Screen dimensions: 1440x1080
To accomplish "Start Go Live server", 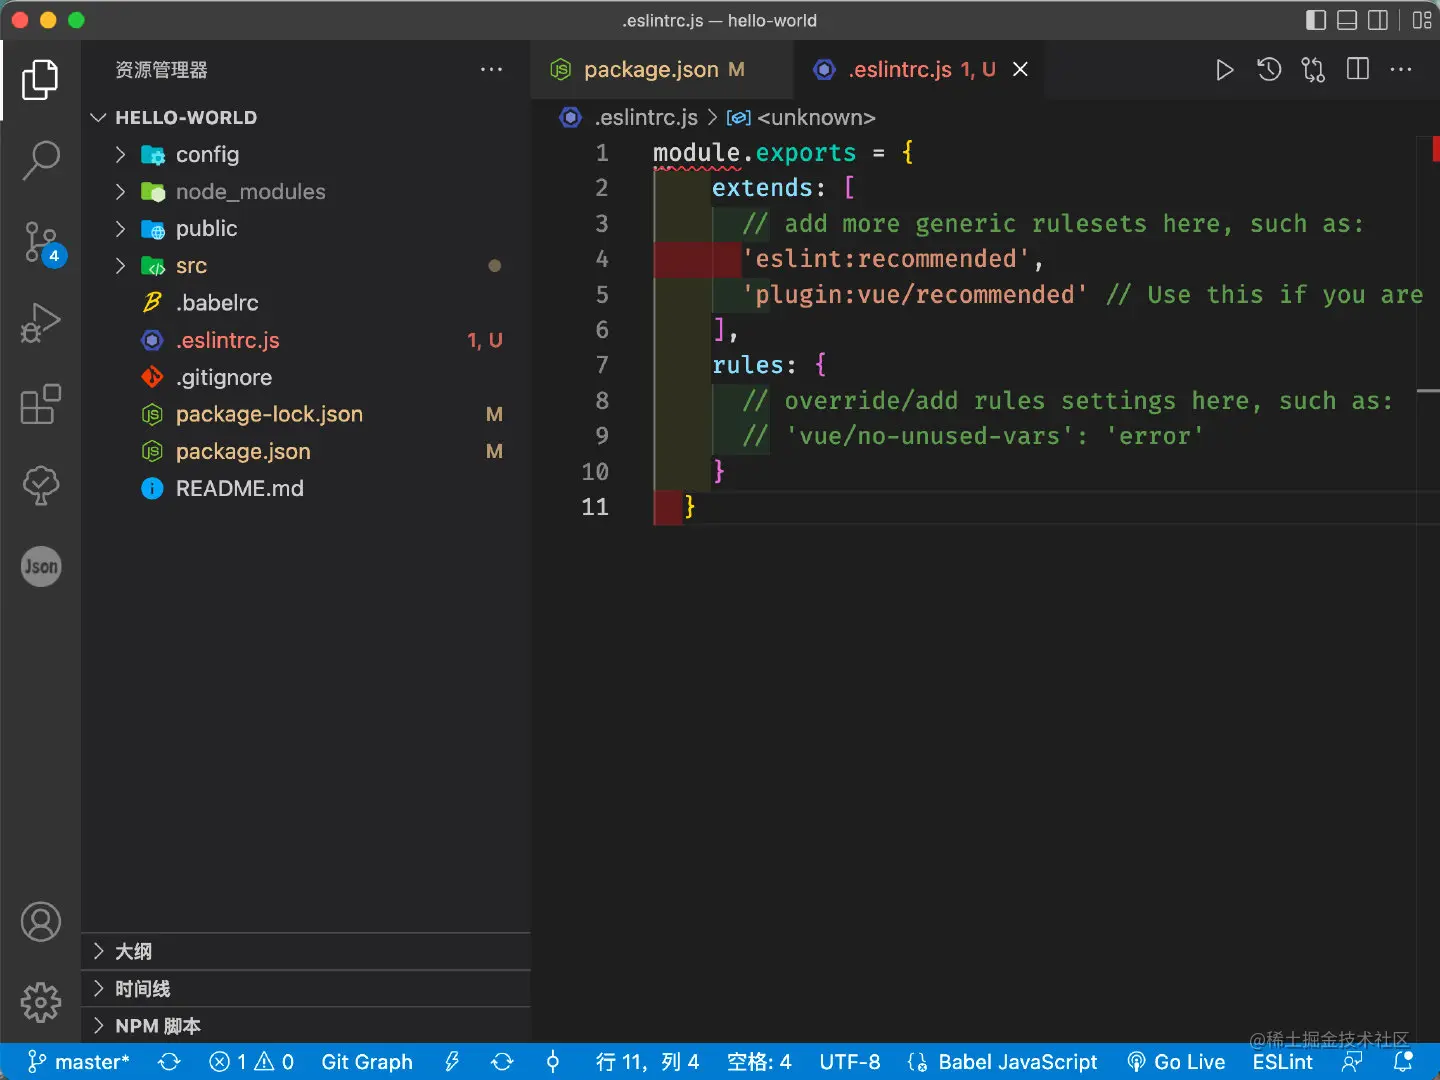I will [x=1176, y=1062].
